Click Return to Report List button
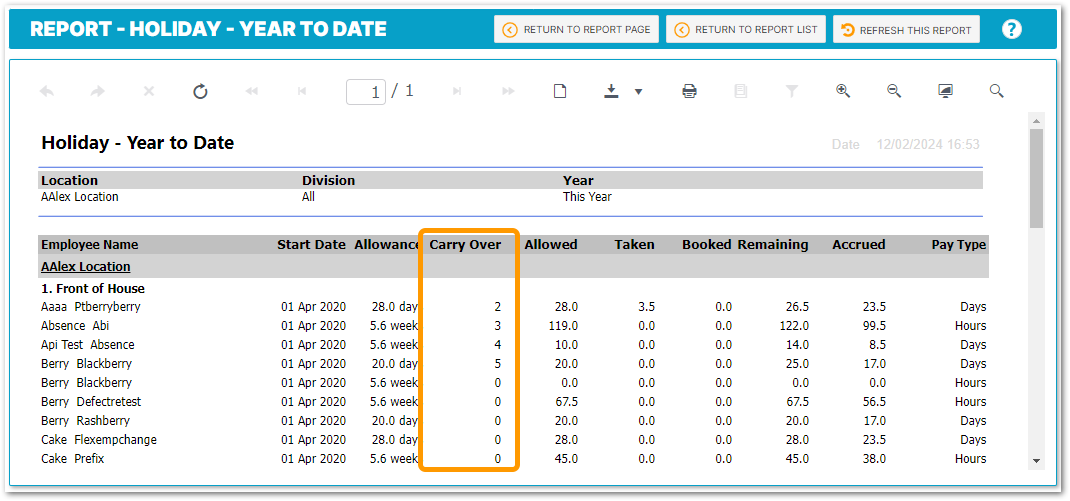 (746, 29)
